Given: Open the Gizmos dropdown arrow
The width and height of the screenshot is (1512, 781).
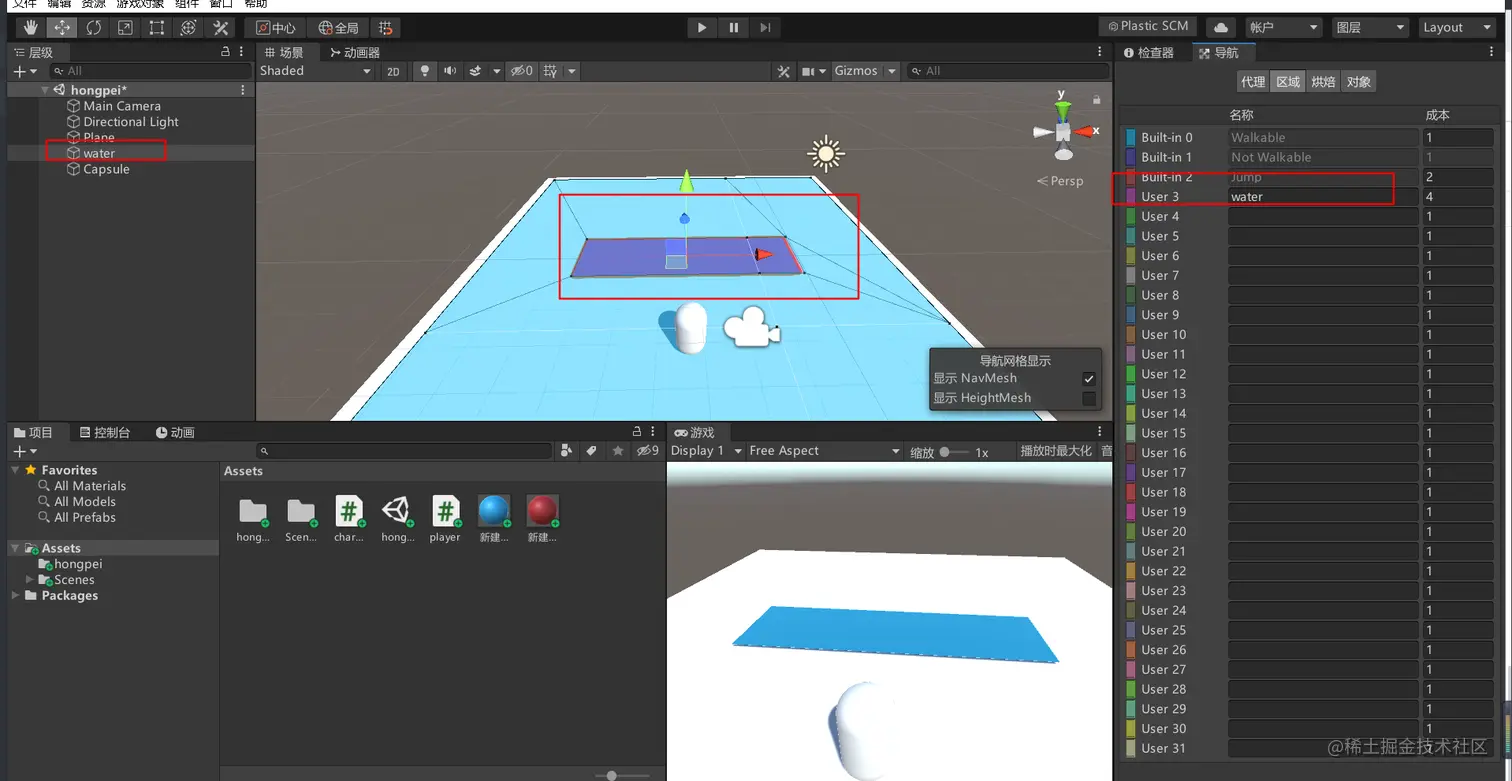Looking at the screenshot, I should pos(890,71).
